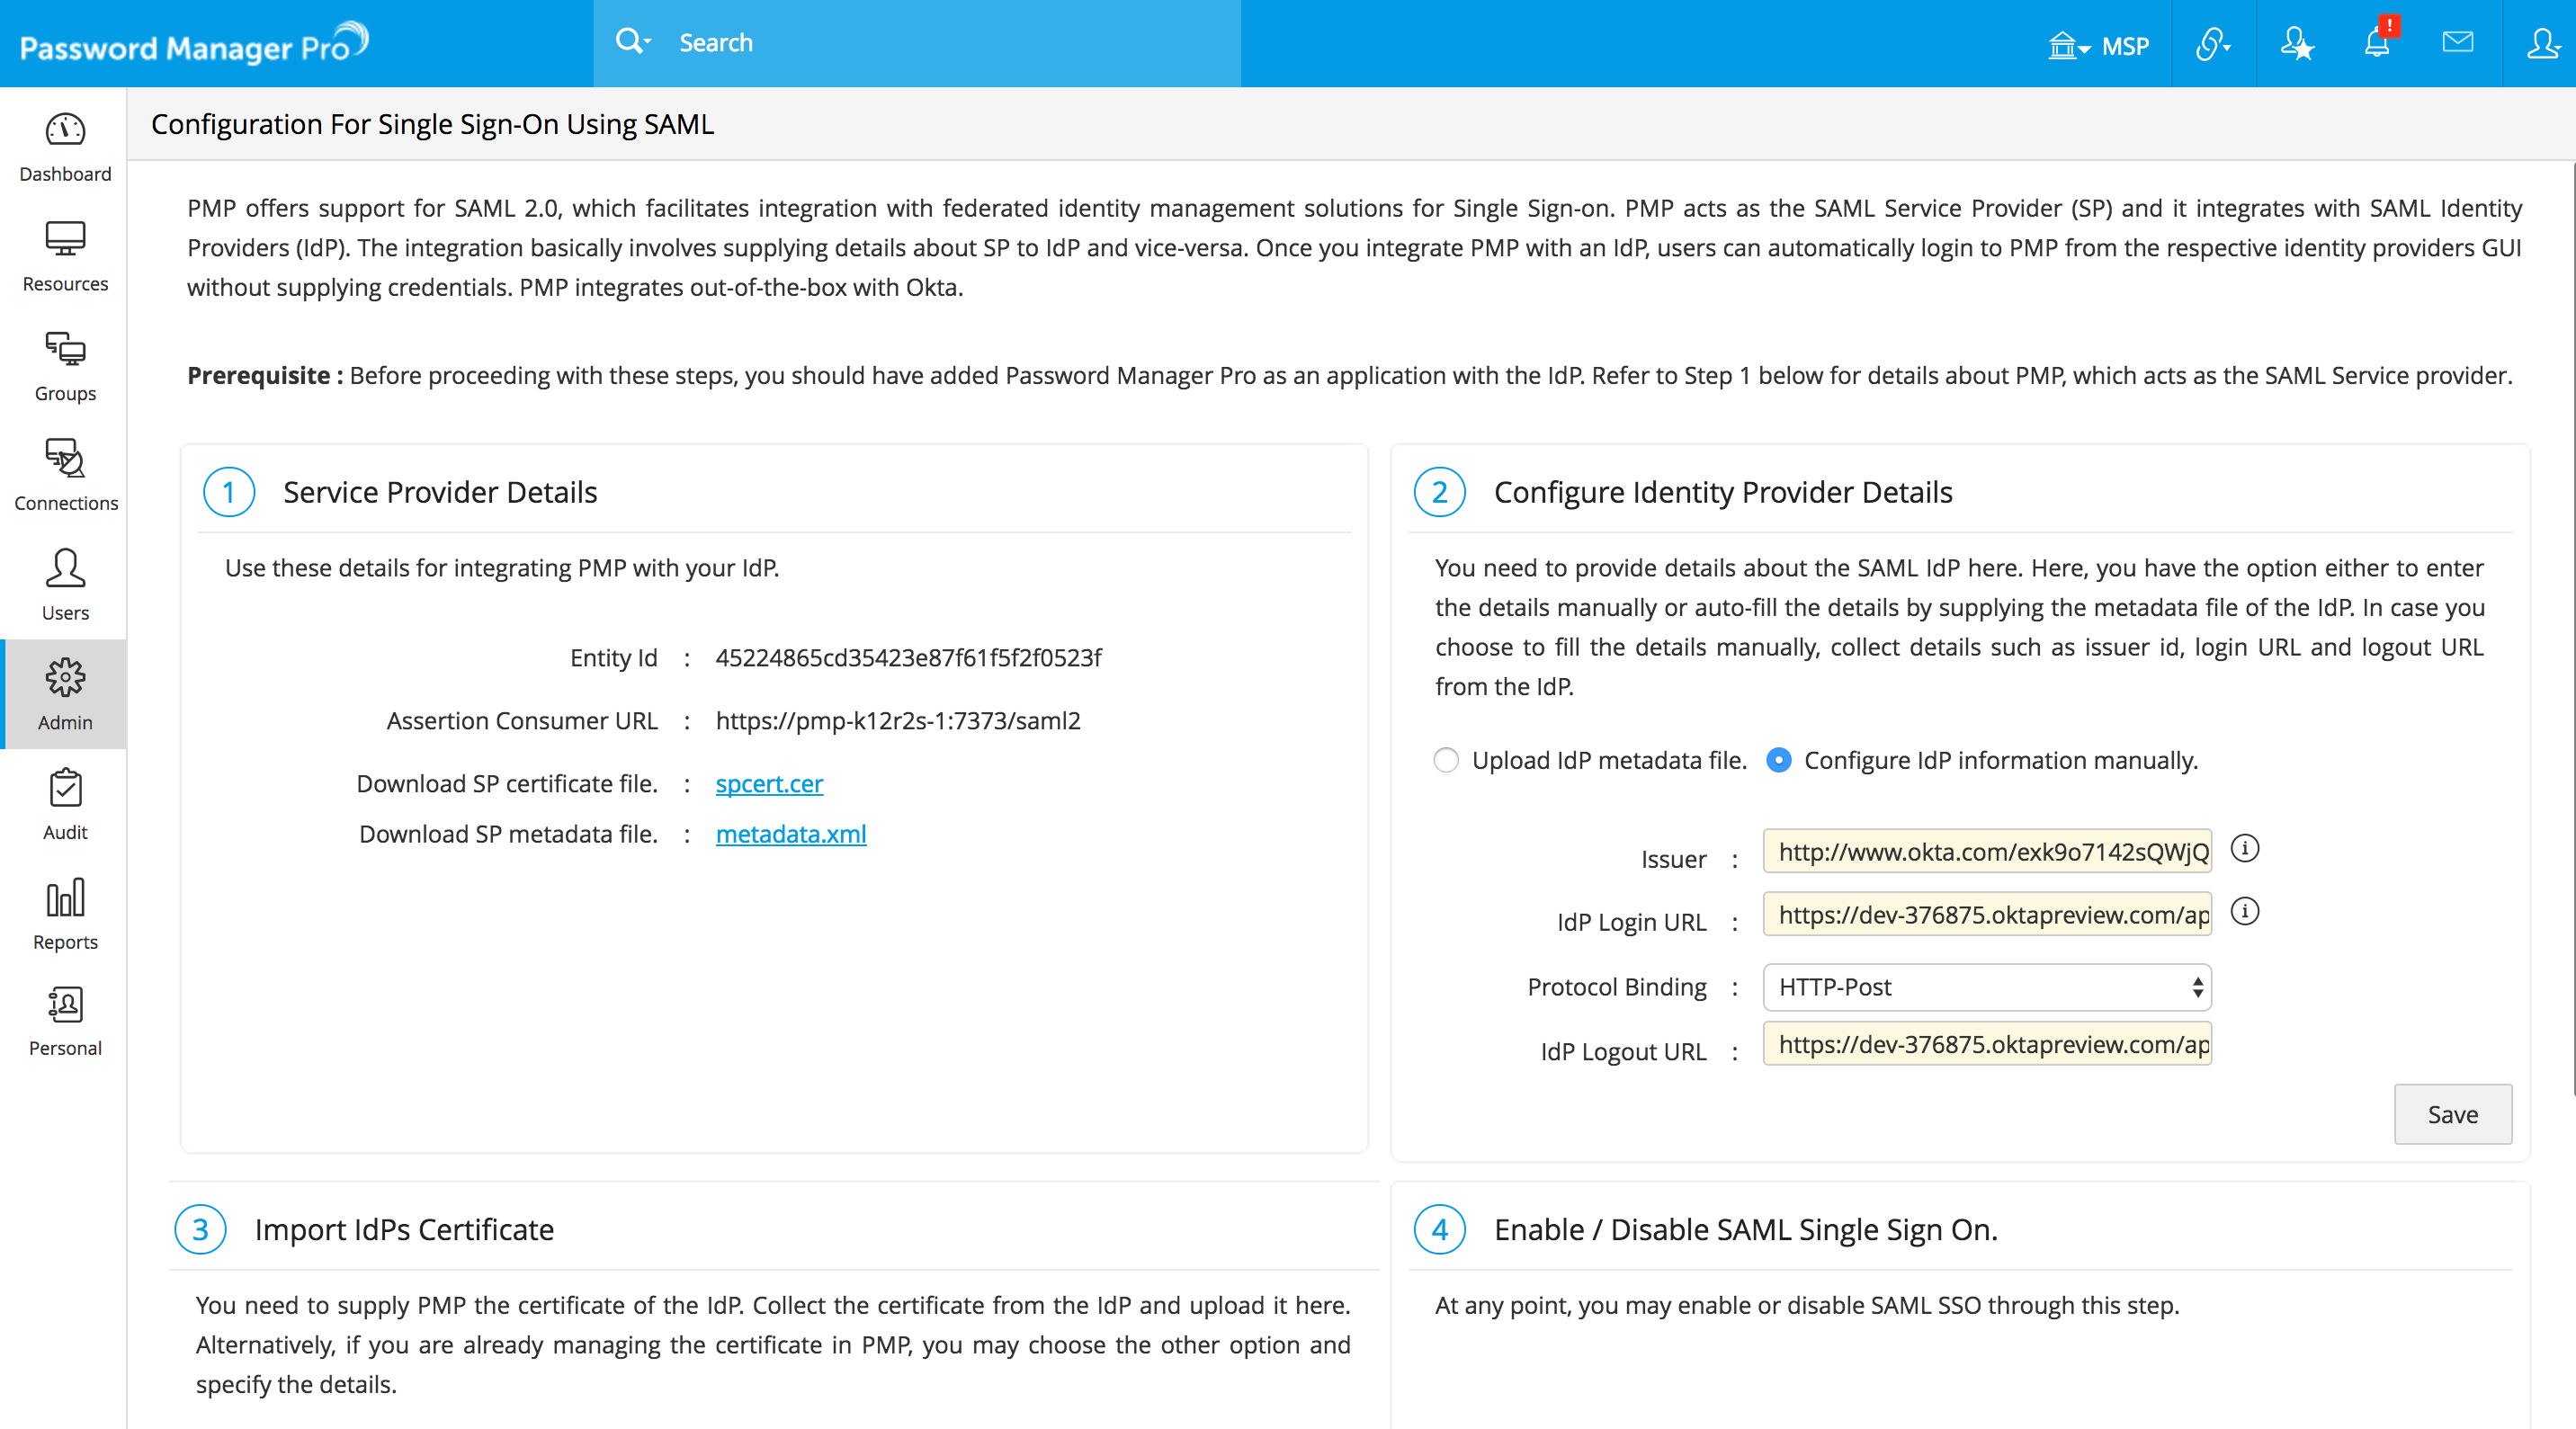
Task: Open the Groups section
Action: click(x=64, y=368)
